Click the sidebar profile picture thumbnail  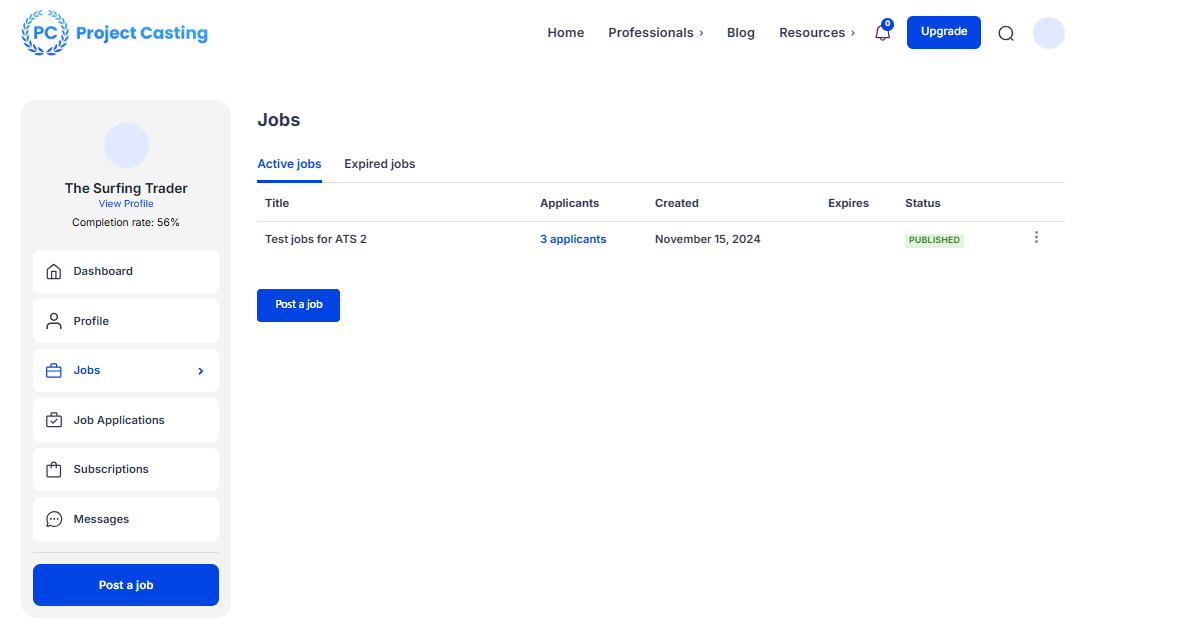pos(126,146)
